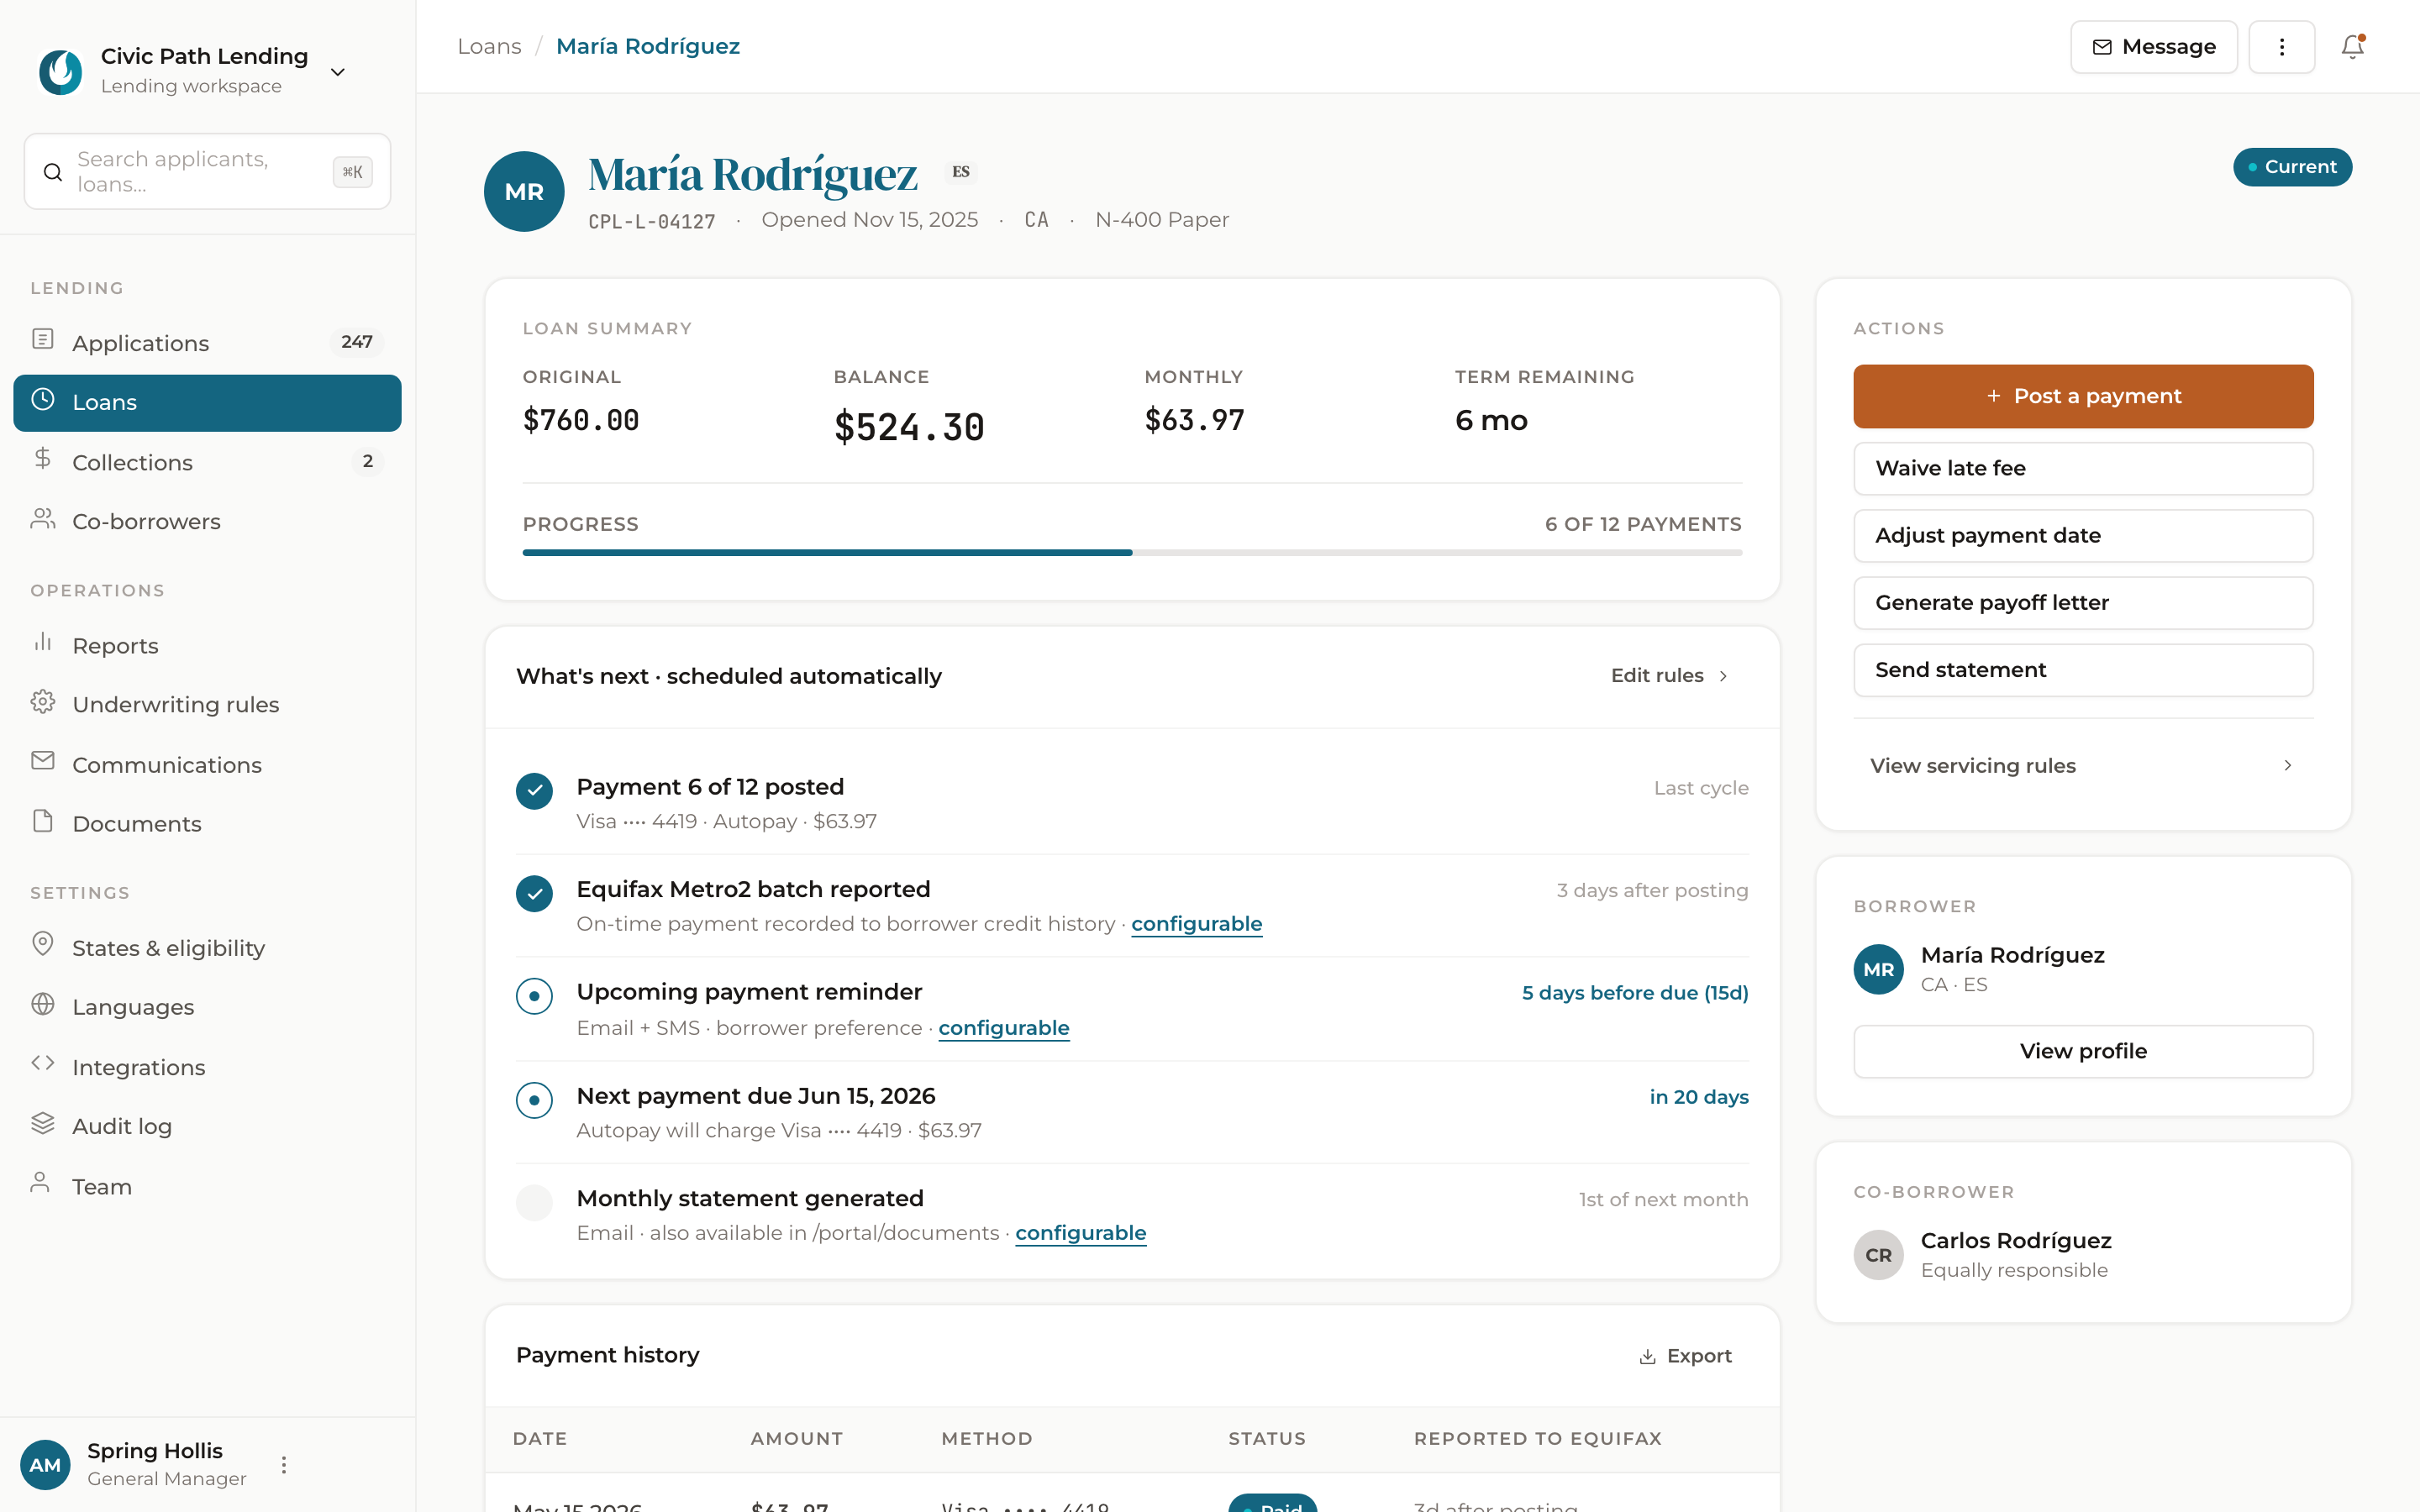Click Post a payment button
The height and width of the screenshot is (1512, 2420).
[2083, 396]
